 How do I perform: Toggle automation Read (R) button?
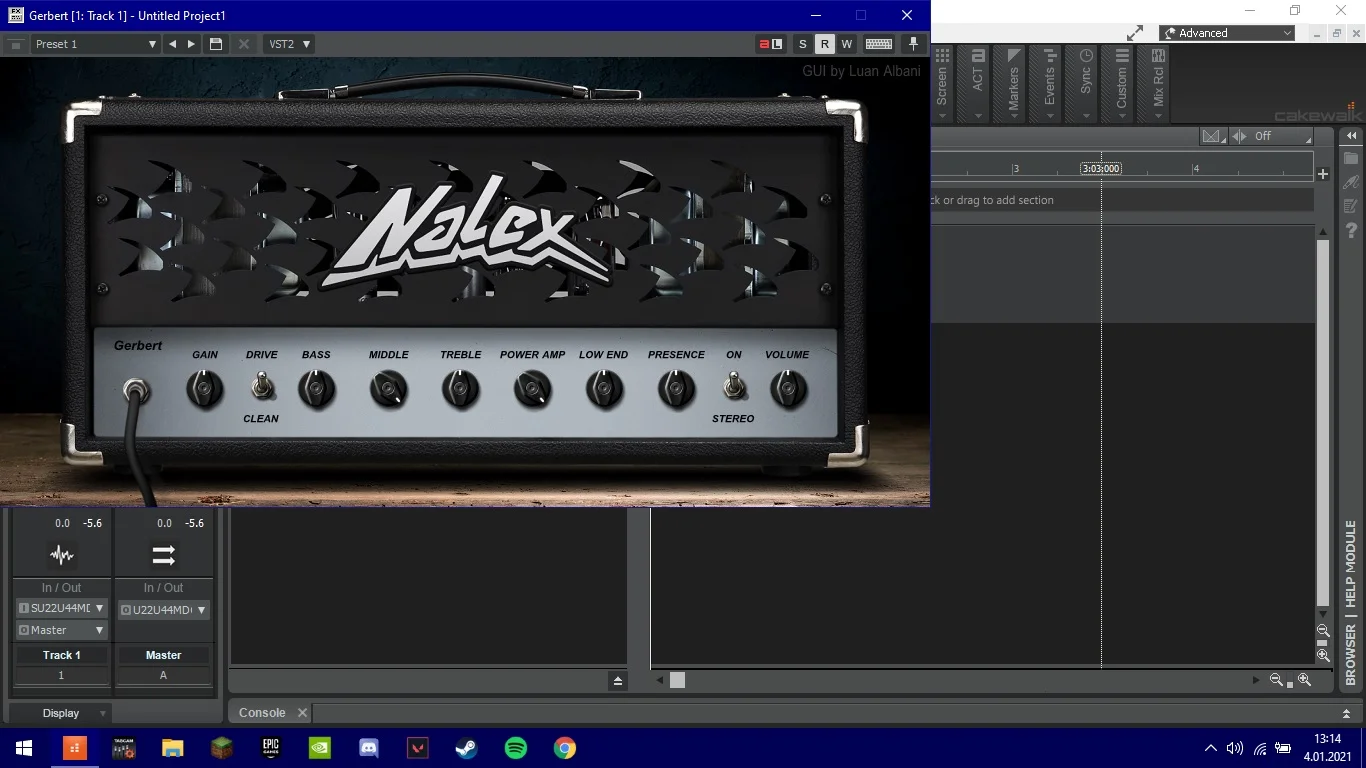pos(824,44)
